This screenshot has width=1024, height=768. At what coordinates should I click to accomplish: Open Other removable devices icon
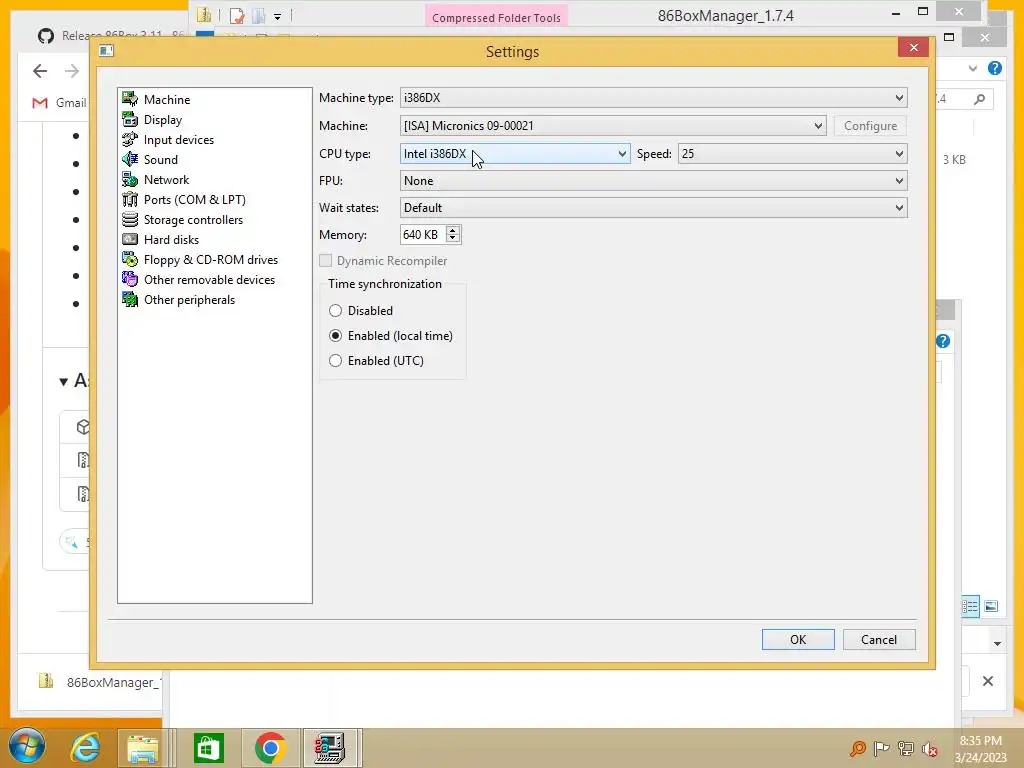coord(130,280)
